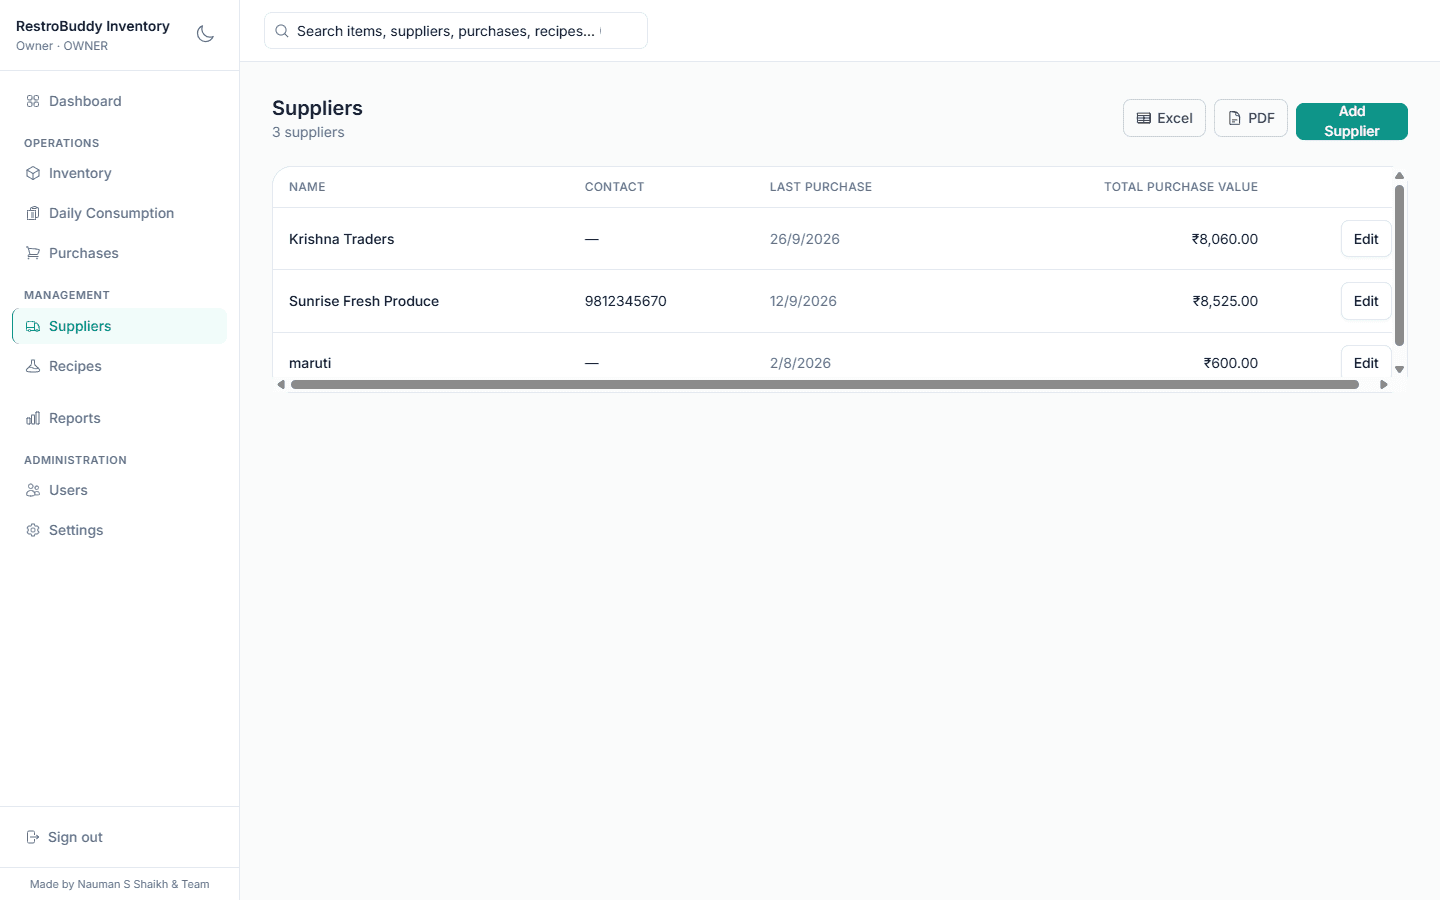Click the Excel spreadsheet icon
Screen dimensions: 1440x900
[x=1144, y=118]
